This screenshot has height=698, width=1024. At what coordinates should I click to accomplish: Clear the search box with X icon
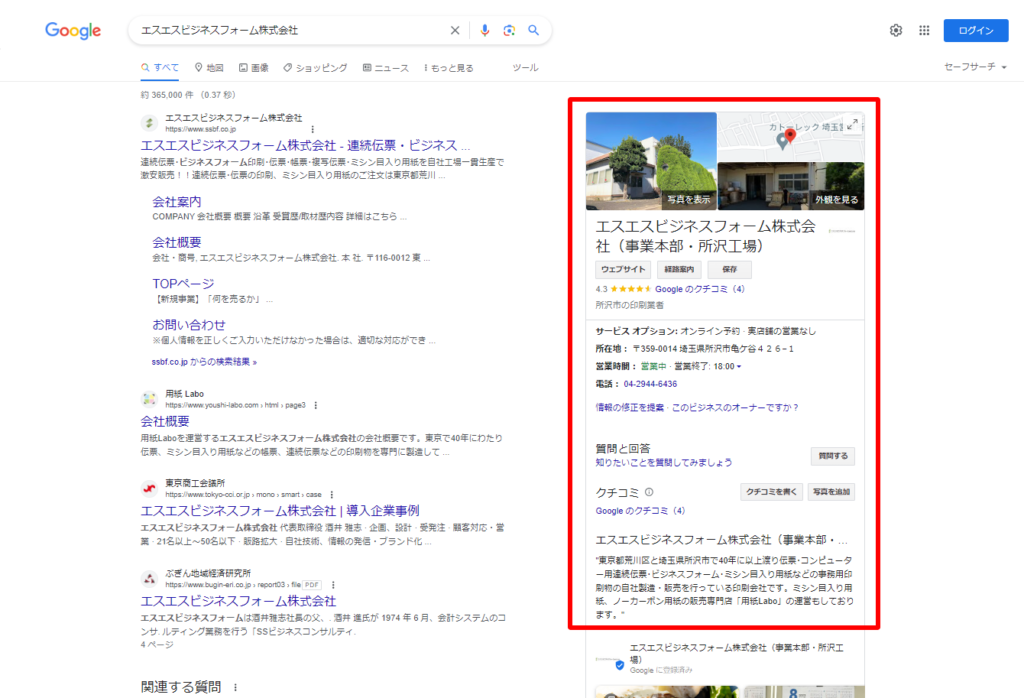tap(455, 30)
